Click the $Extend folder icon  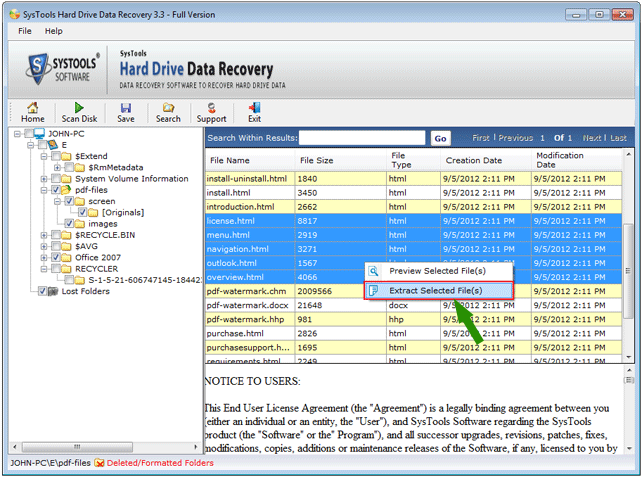click(66, 156)
